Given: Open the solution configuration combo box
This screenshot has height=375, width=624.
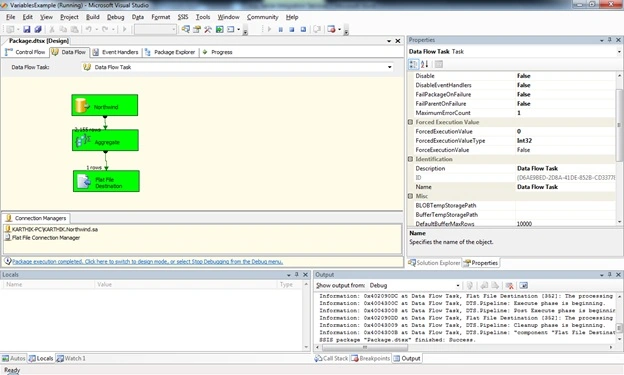Looking at the screenshot, I should tap(155, 29).
